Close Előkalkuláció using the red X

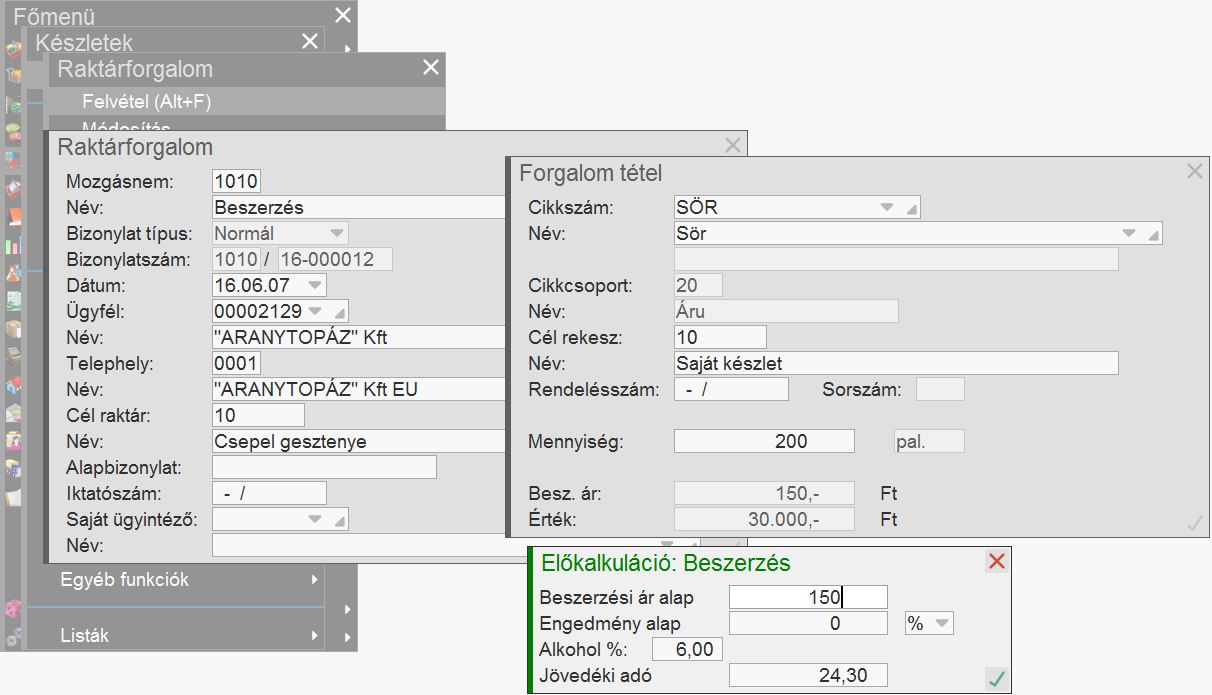click(996, 562)
